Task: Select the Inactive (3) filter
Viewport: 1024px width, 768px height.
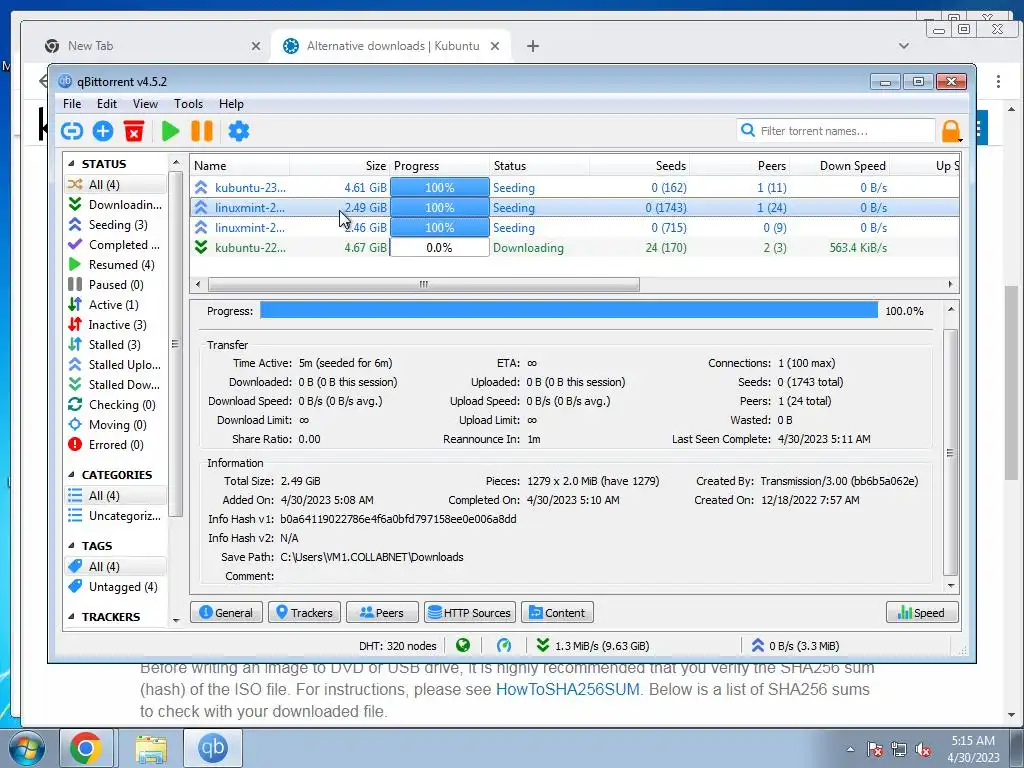Action: [x=116, y=325]
